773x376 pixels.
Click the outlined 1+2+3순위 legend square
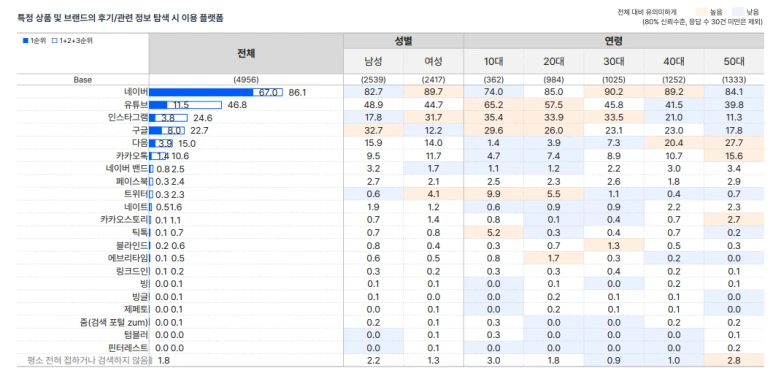point(54,41)
